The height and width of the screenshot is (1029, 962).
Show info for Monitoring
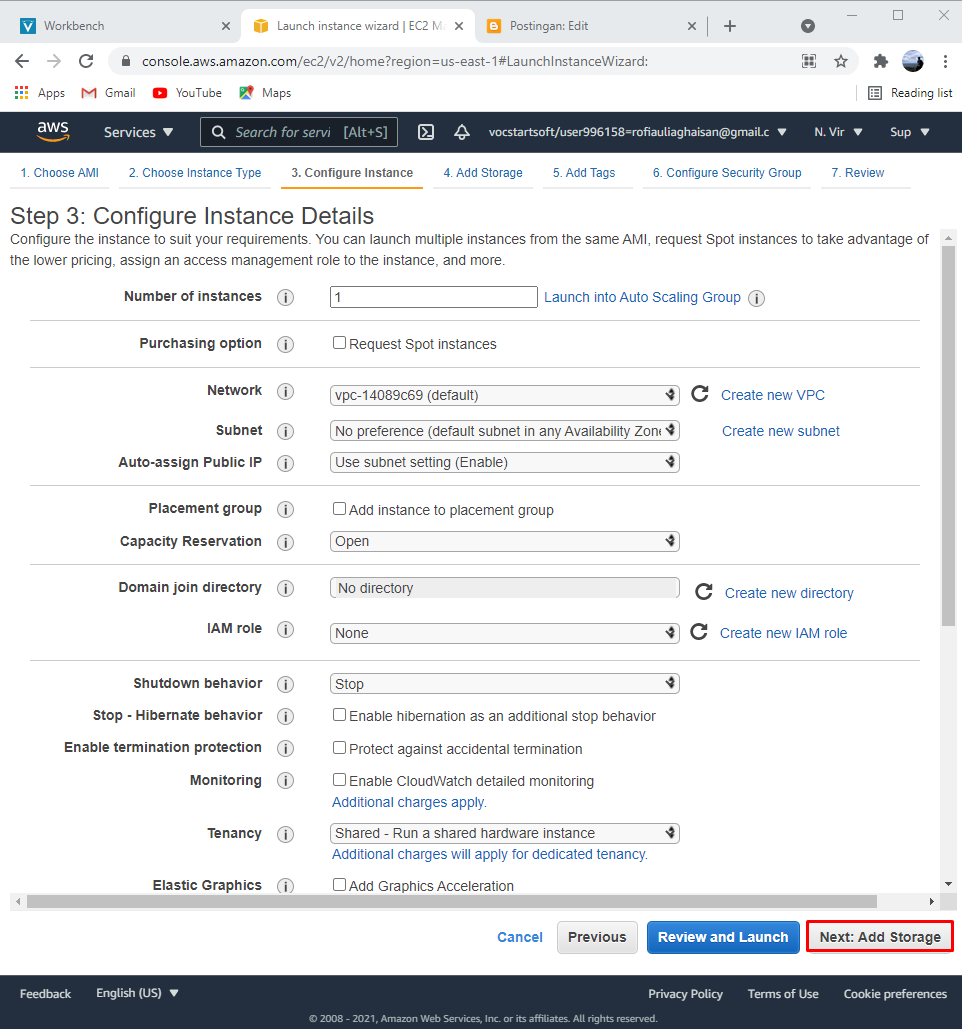point(285,780)
